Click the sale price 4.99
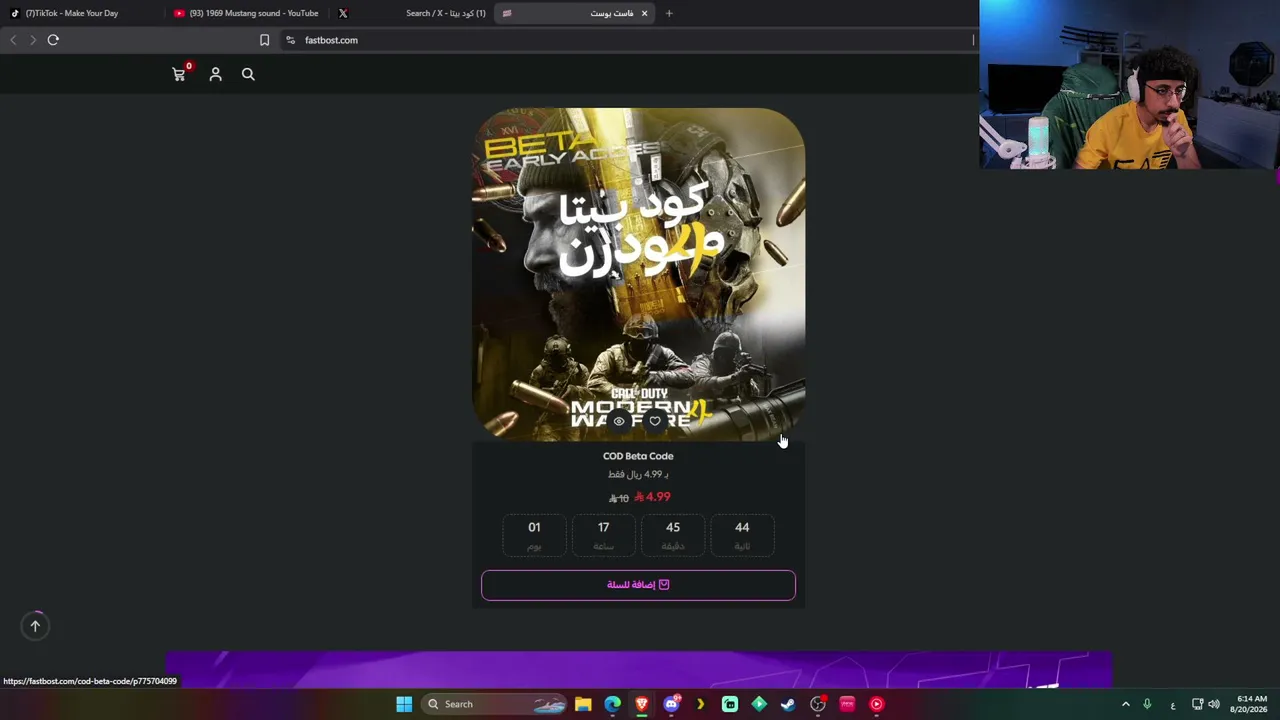Image resolution: width=1280 pixels, height=720 pixels. pyautogui.click(x=653, y=497)
